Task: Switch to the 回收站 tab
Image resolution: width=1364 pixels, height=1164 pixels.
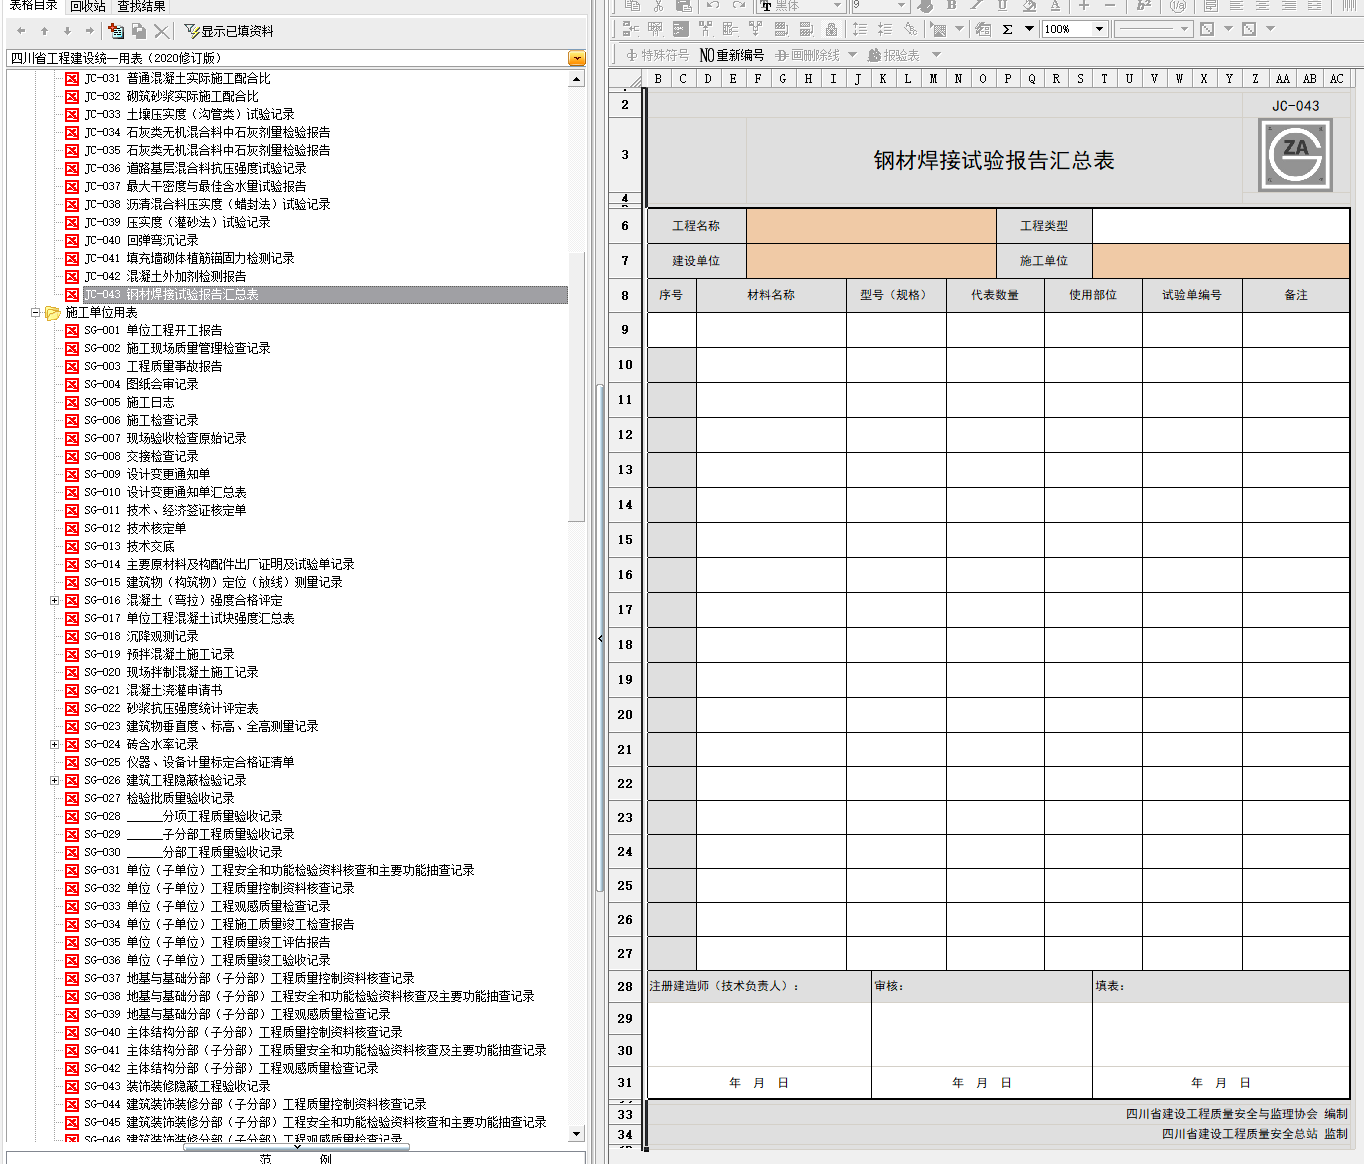Action: pyautogui.click(x=88, y=6)
